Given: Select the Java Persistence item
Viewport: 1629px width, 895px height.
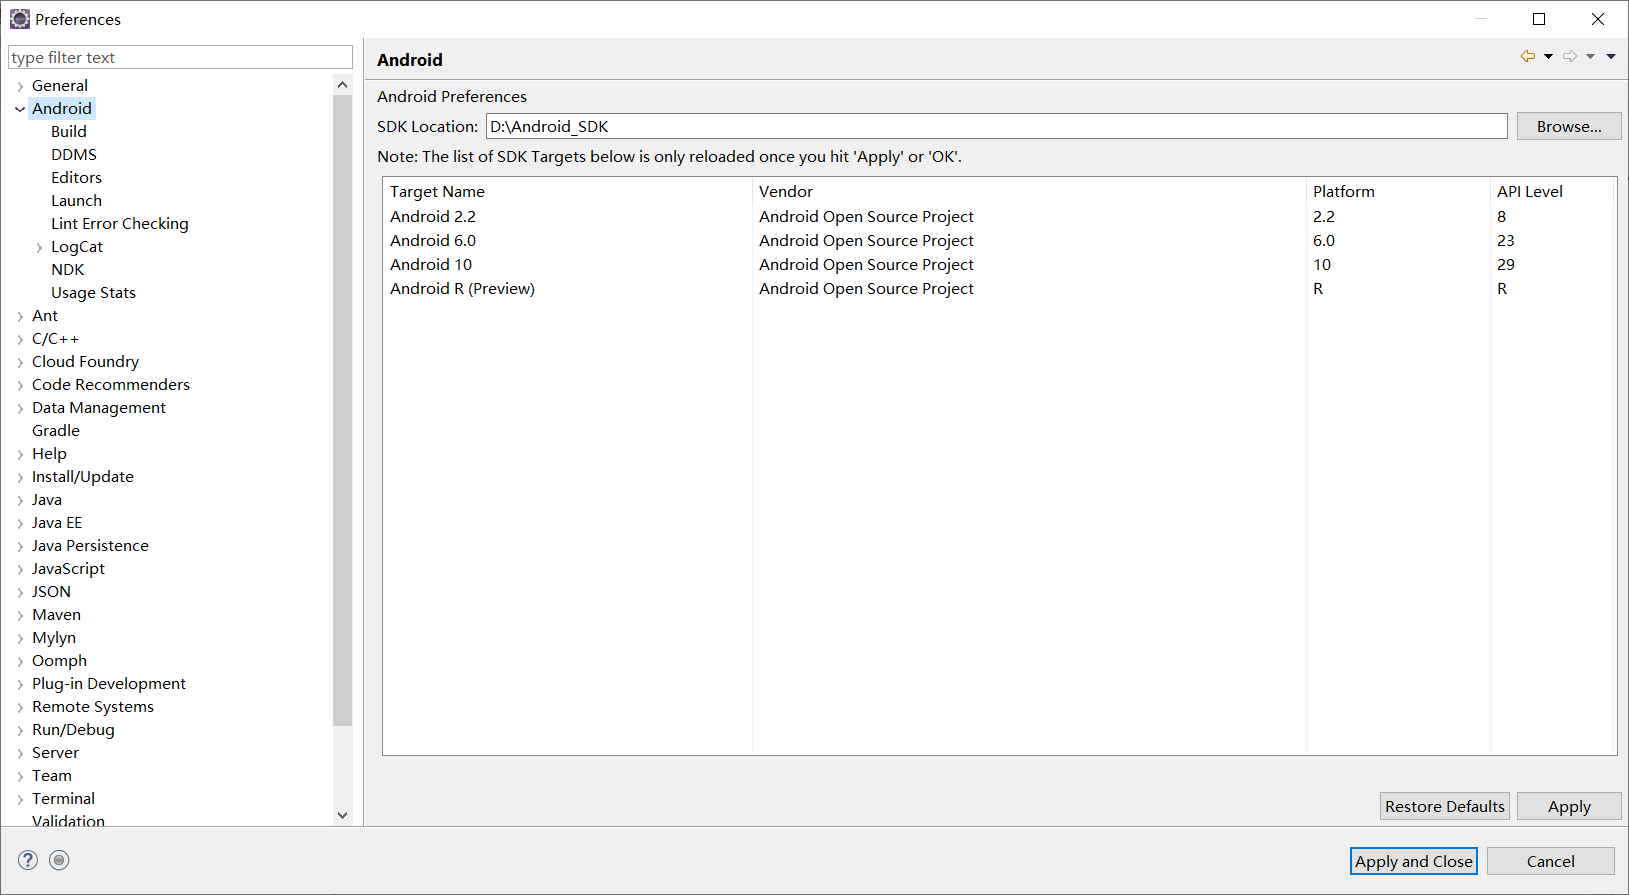Looking at the screenshot, I should (90, 545).
